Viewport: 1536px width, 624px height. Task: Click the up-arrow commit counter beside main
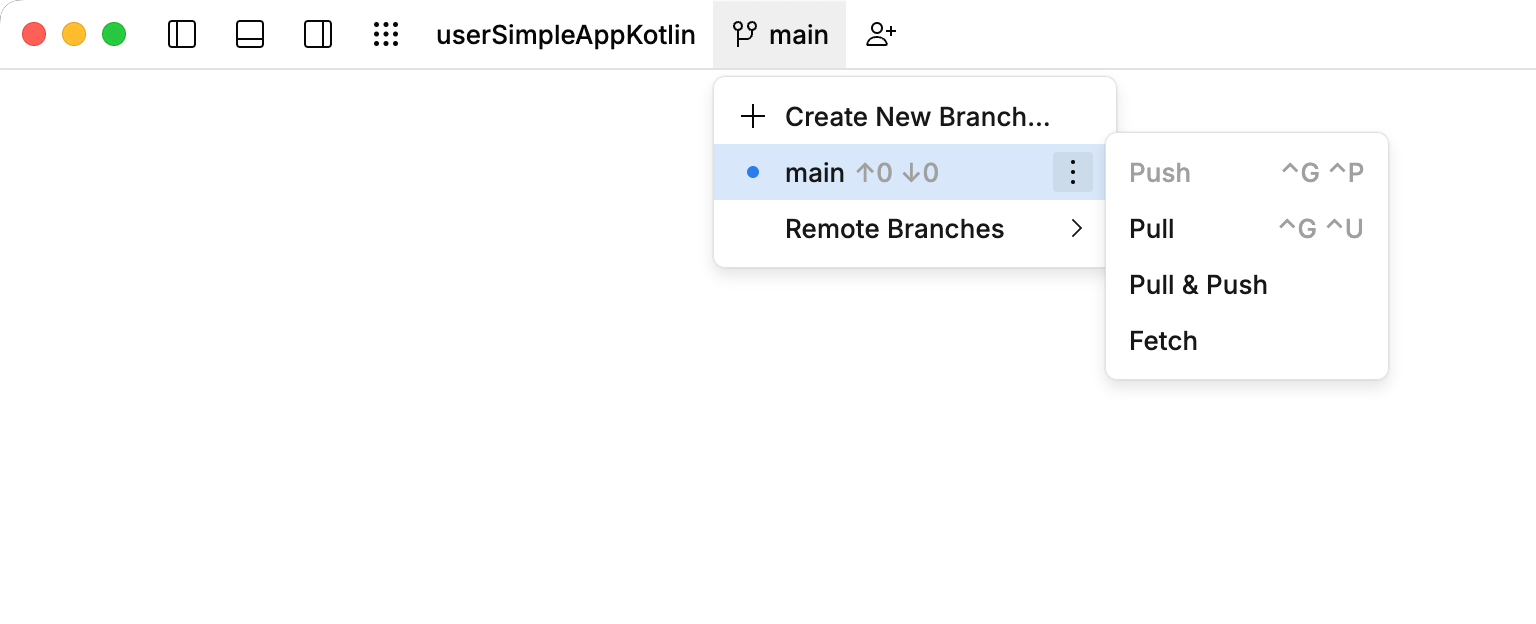[875, 172]
